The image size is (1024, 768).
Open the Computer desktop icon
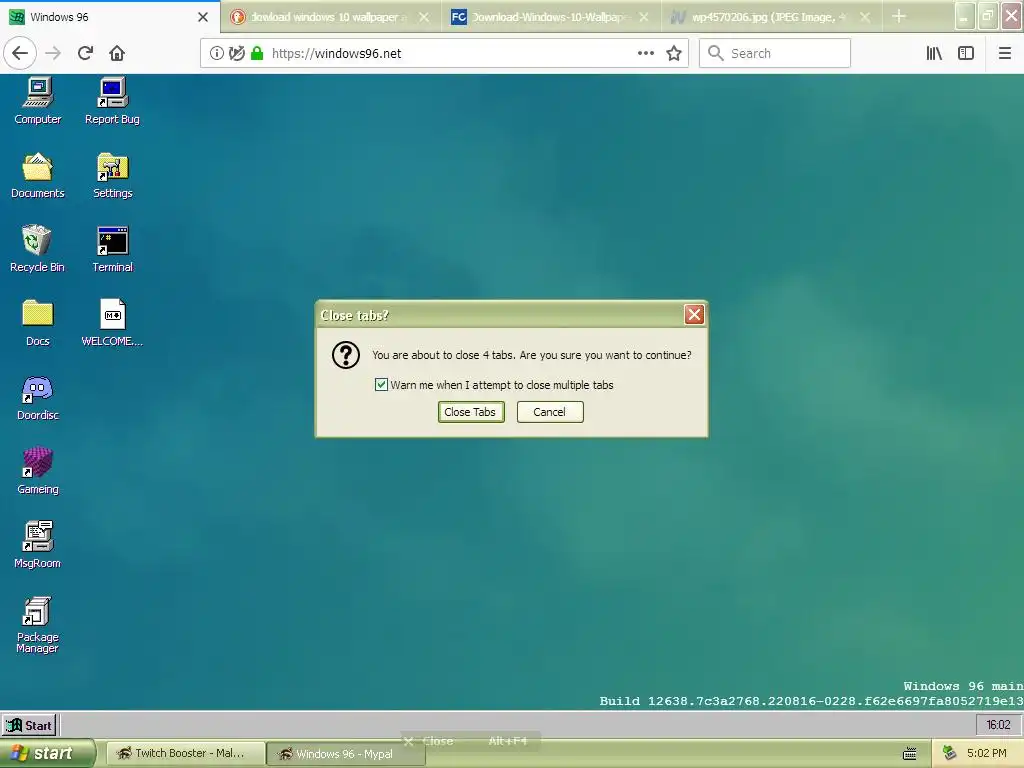point(37,101)
